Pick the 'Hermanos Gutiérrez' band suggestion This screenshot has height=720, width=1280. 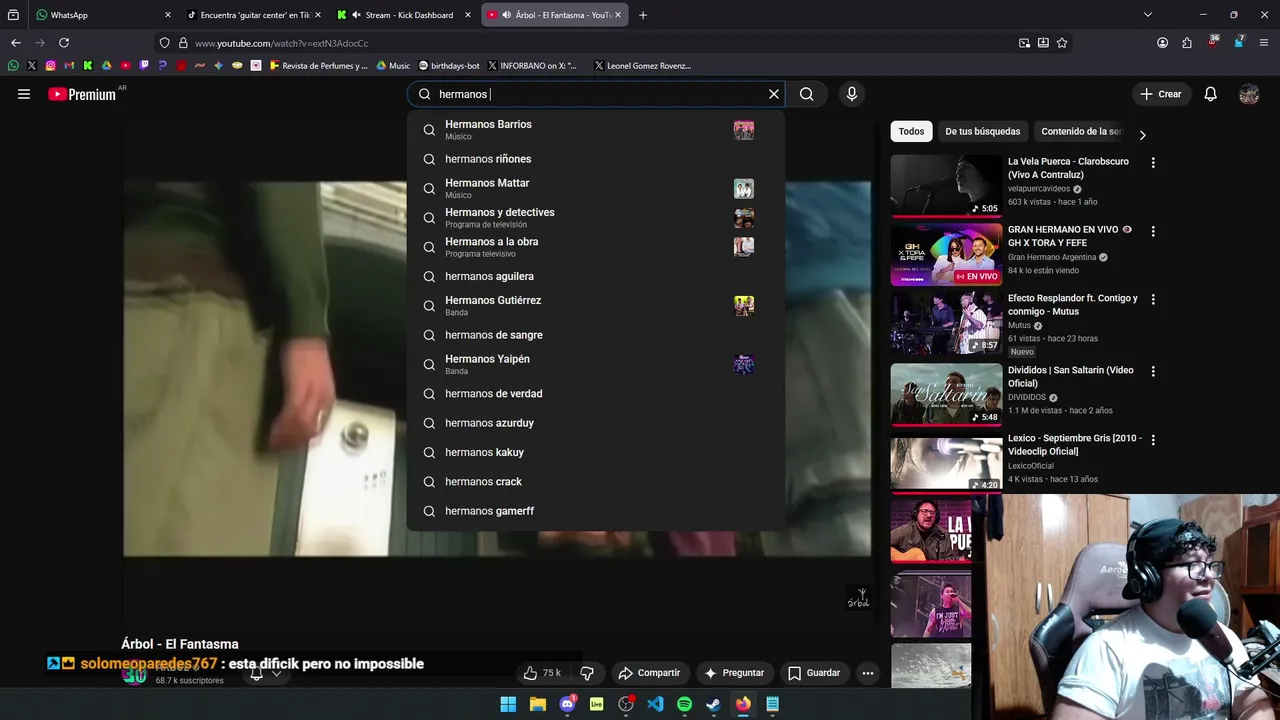point(595,305)
